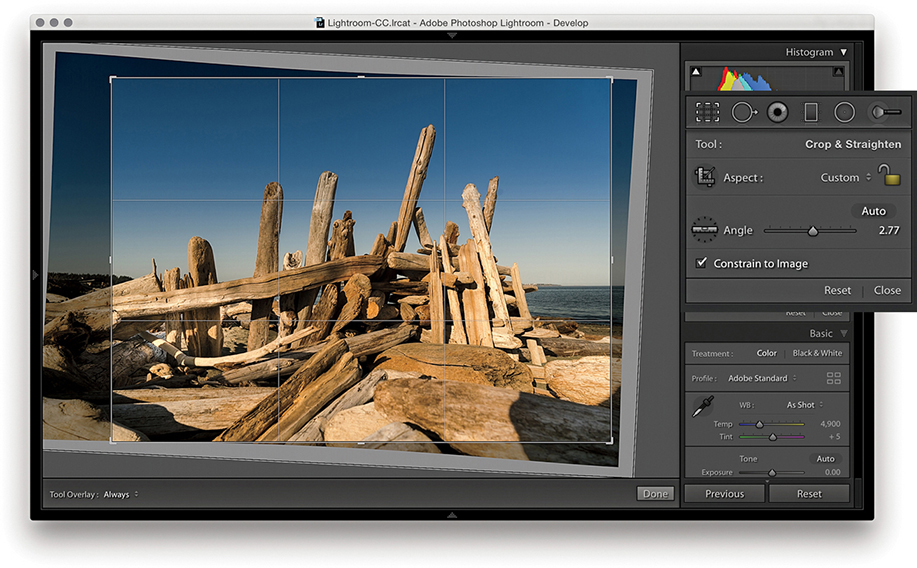
Task: Toggle the shadow clipping indicator in histogram
Action: [x=697, y=71]
